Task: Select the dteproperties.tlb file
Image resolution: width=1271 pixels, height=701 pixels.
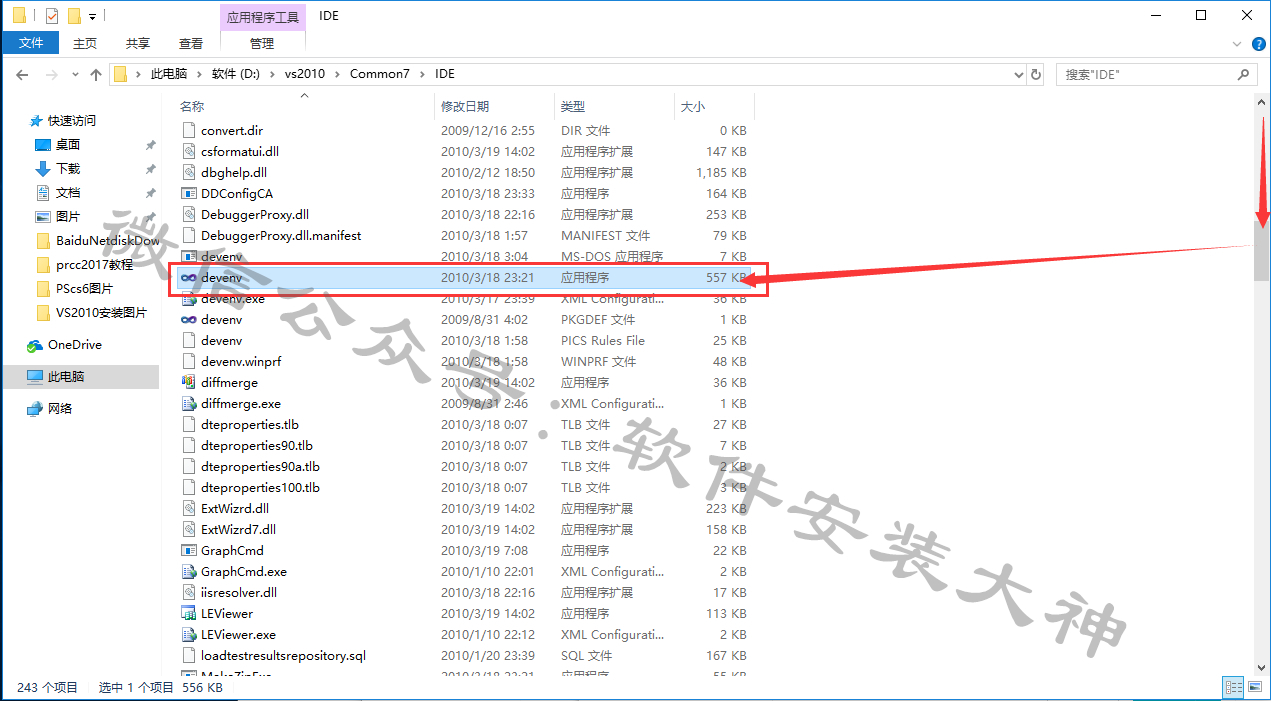Action: (250, 424)
